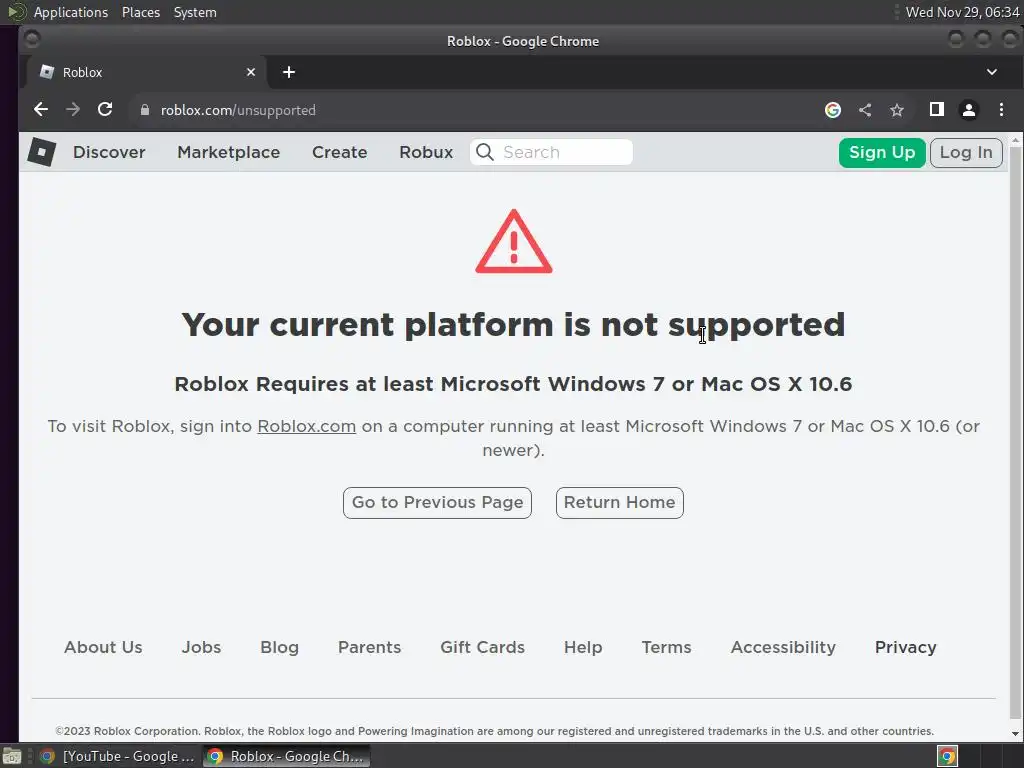Follow the Roblox.com hyperlink in message
1024x768 pixels.
coord(306,426)
